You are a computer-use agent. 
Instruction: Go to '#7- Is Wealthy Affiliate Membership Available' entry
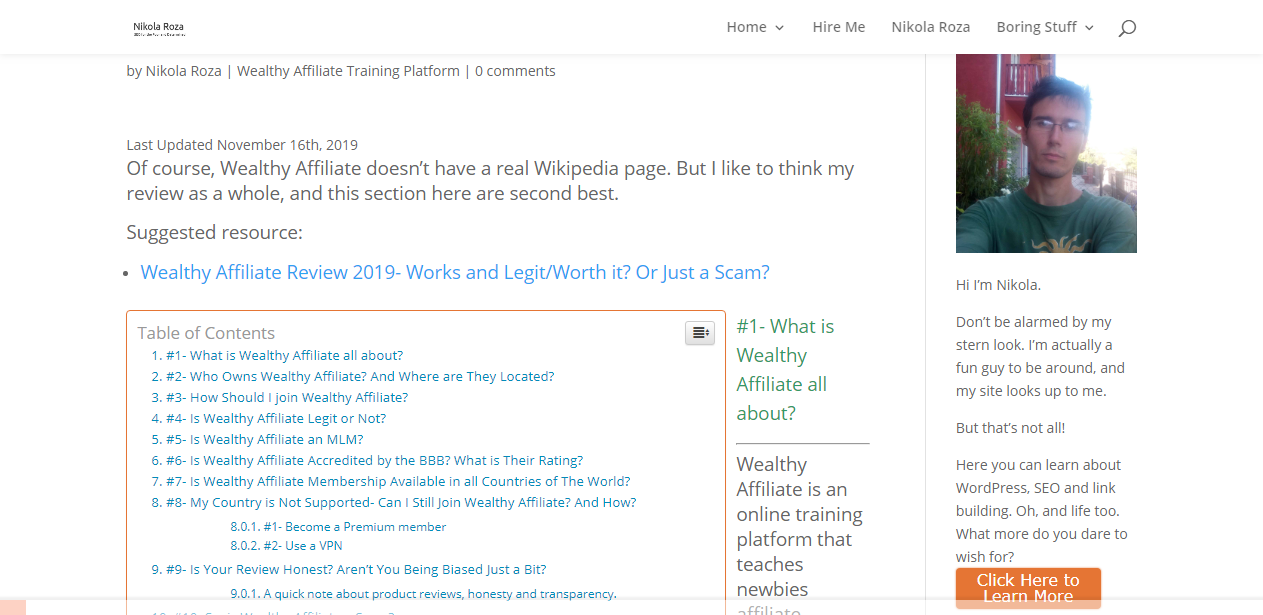pos(398,481)
